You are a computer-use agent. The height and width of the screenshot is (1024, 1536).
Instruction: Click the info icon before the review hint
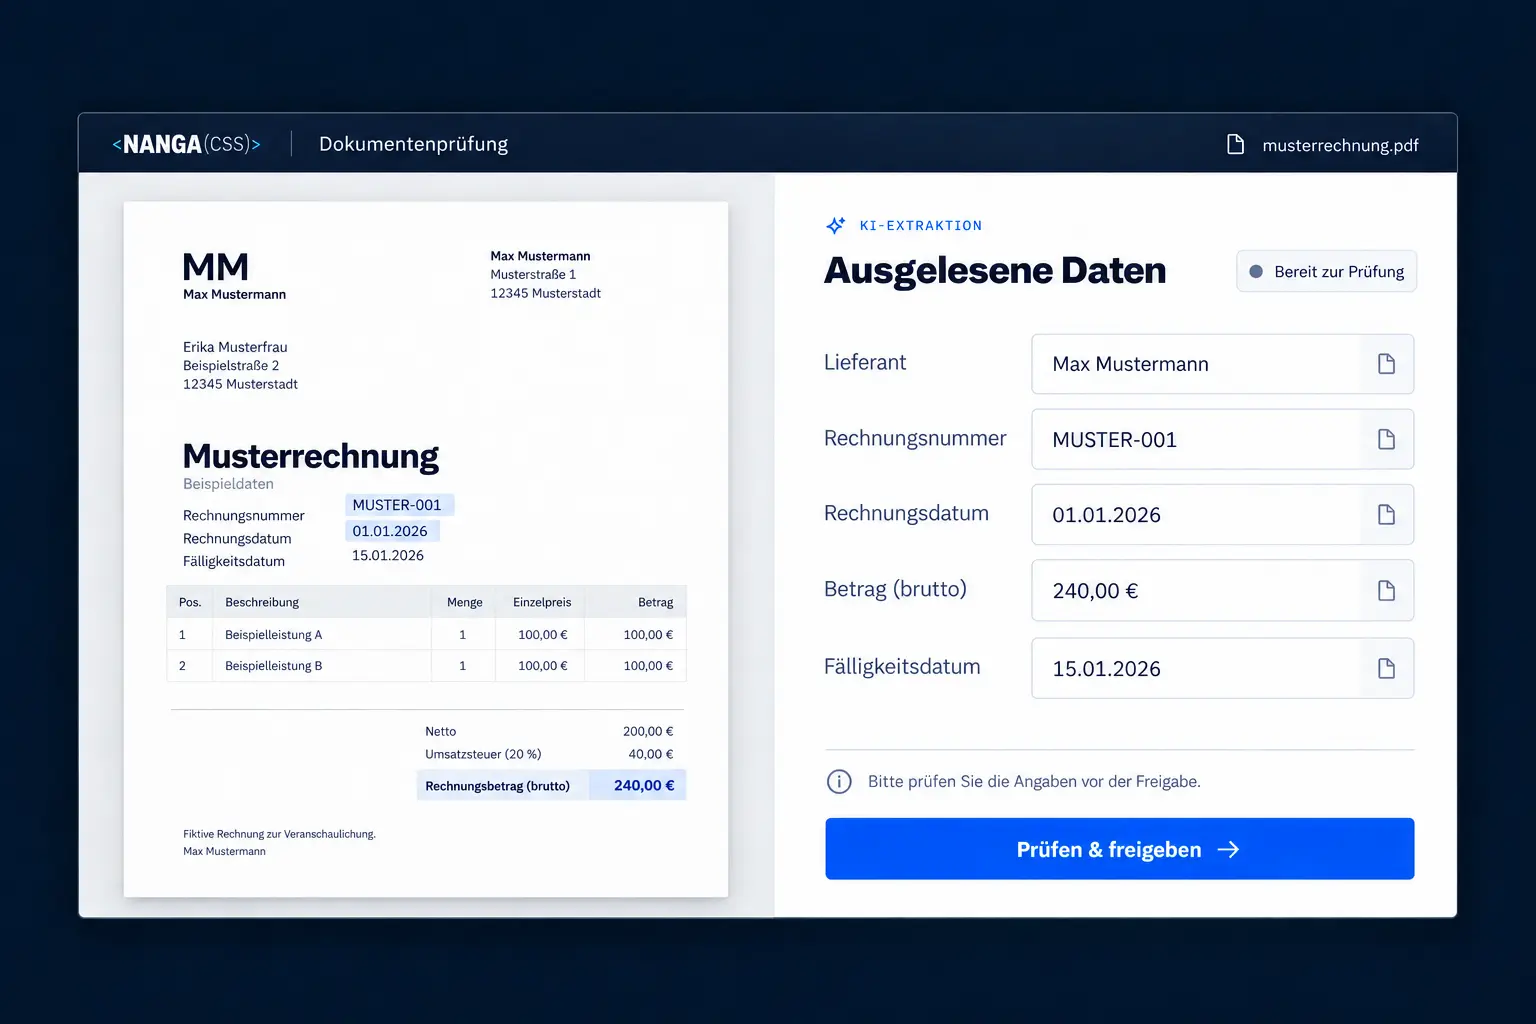coord(839,782)
